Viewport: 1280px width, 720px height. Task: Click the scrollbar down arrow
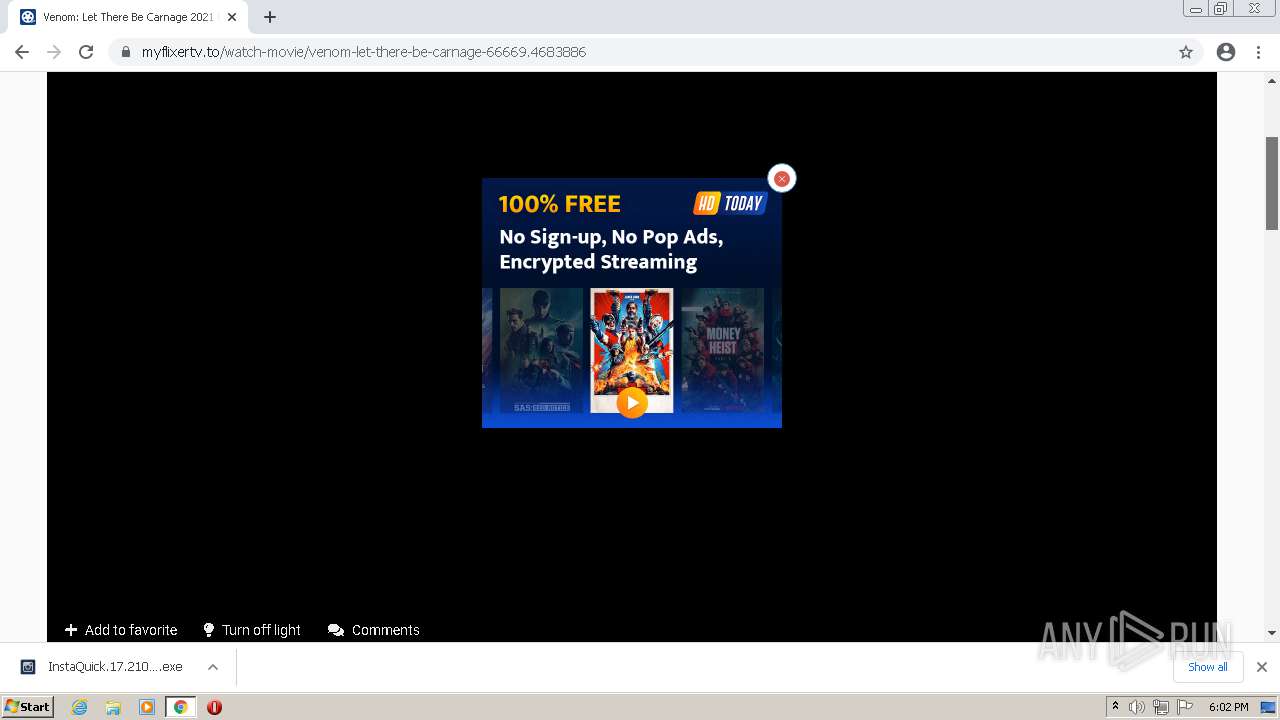tap(1272, 633)
